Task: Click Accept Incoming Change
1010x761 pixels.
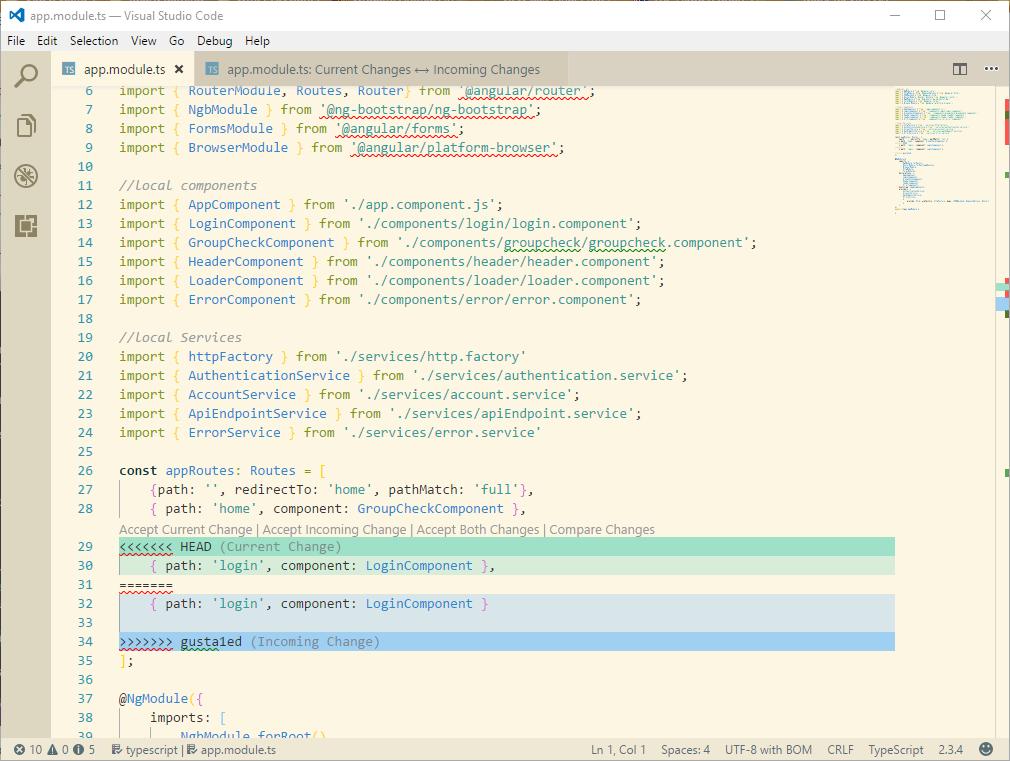Action: point(334,530)
